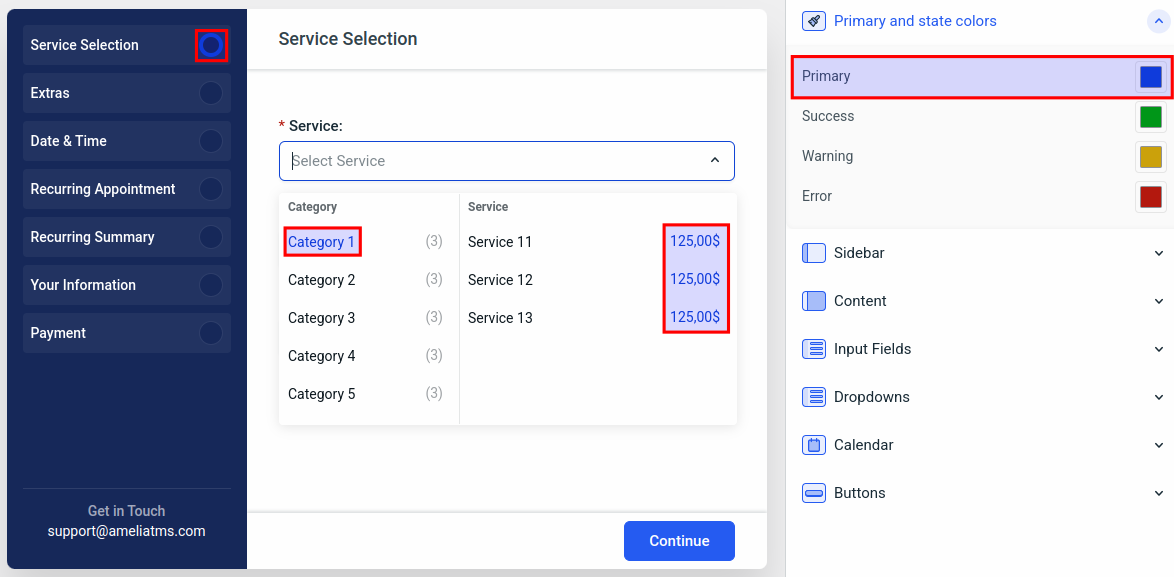Open the Primary color swatch
Image resolution: width=1174 pixels, height=577 pixels.
pos(1151,77)
